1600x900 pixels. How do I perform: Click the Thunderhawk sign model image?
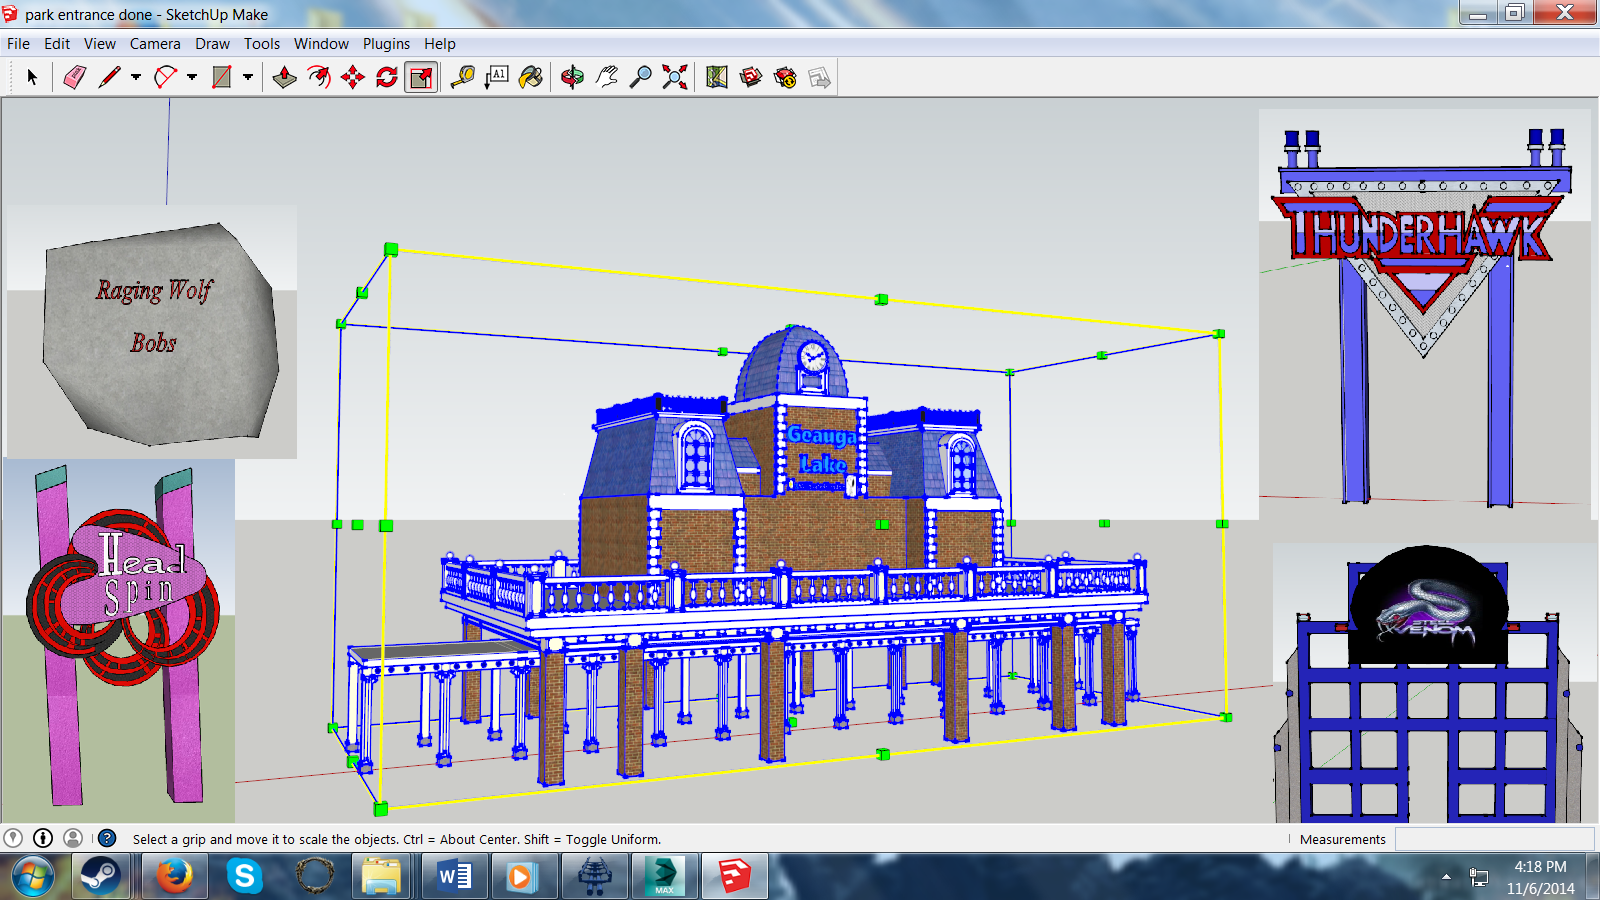pyautogui.click(x=1424, y=314)
